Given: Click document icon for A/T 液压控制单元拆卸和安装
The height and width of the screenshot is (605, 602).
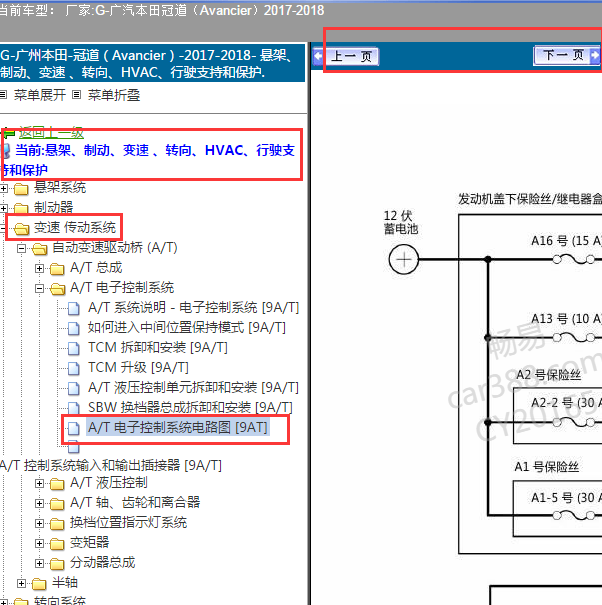Looking at the screenshot, I should coord(74,389).
